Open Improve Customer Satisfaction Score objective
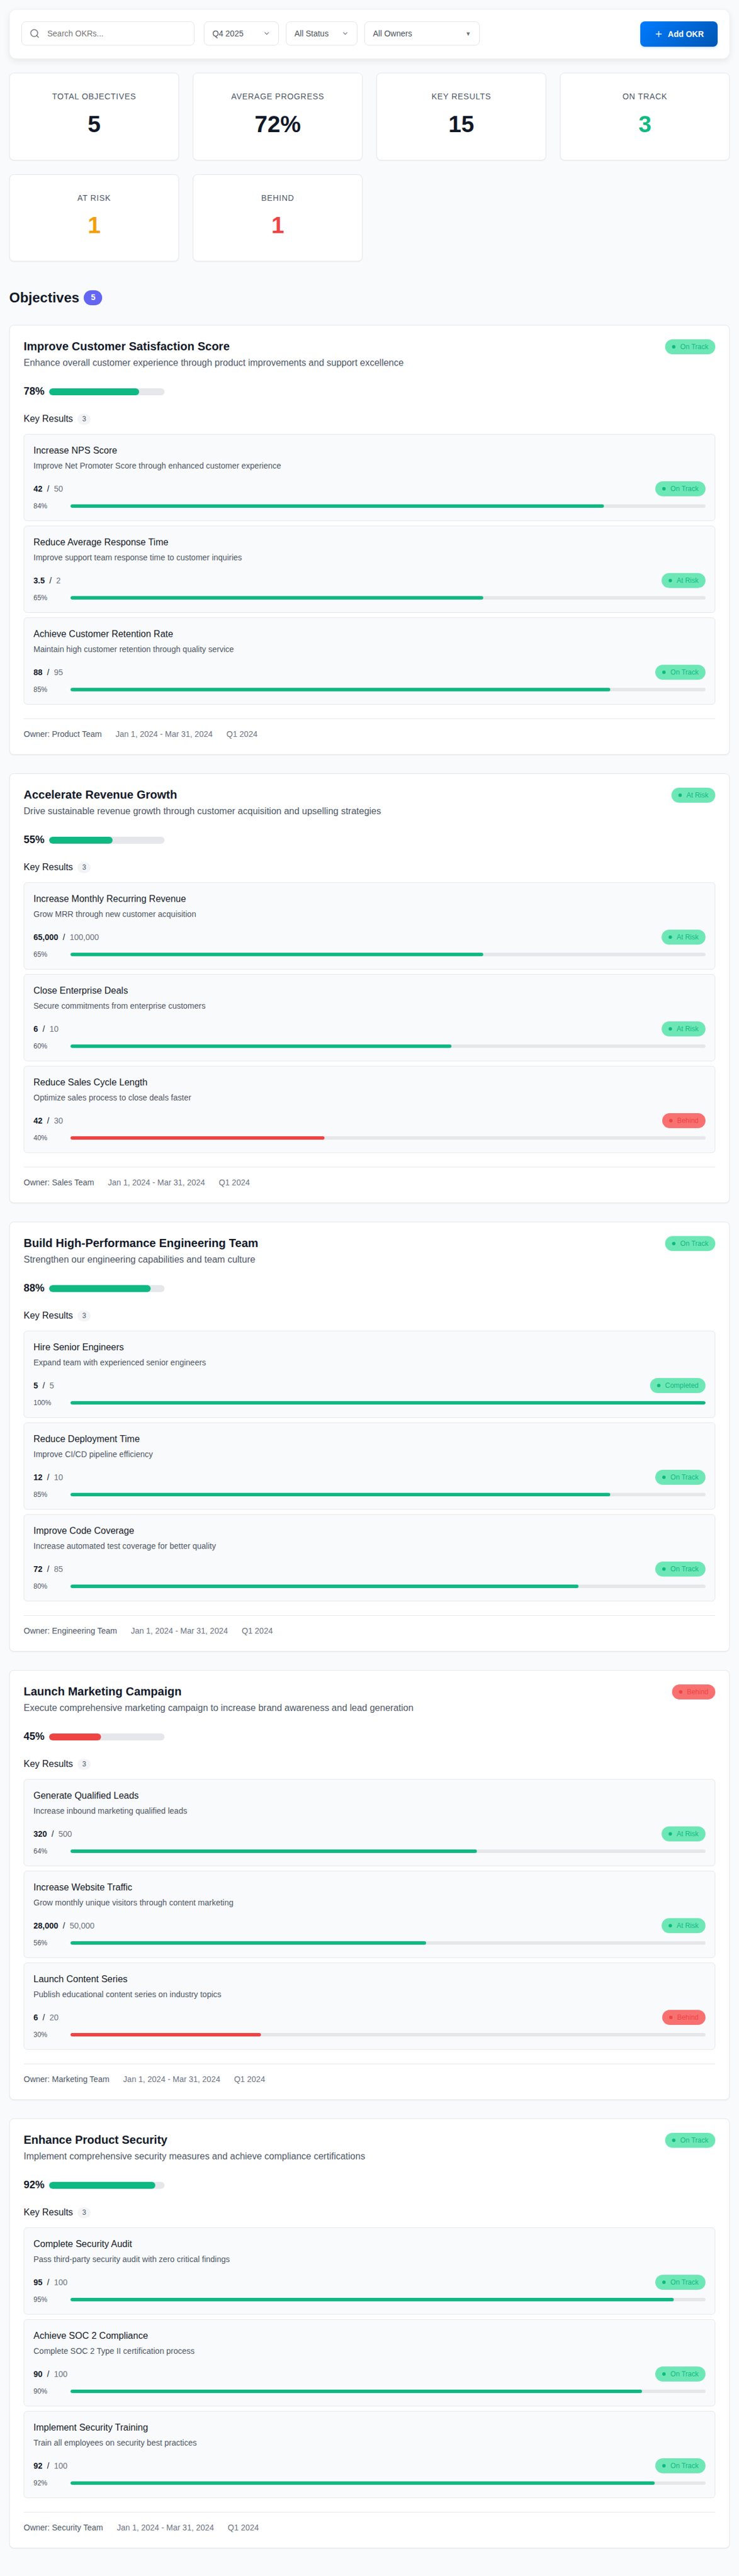 pos(126,347)
